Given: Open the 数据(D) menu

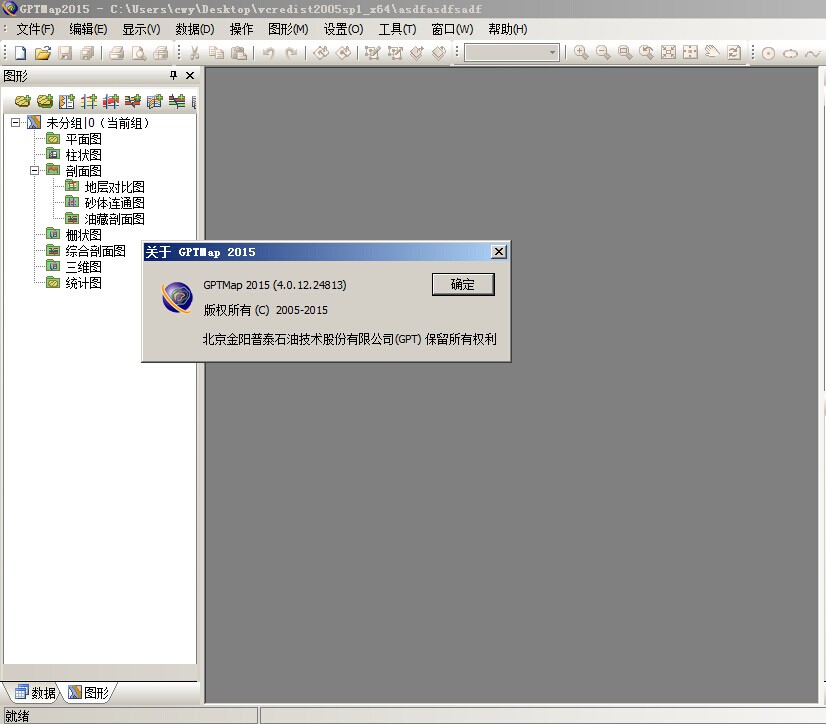Looking at the screenshot, I should [x=195, y=29].
